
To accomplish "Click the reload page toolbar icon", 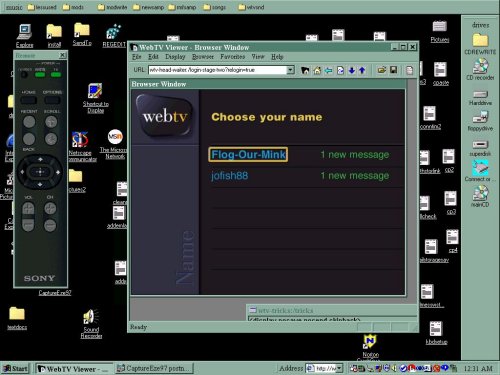I will click(340, 70).
